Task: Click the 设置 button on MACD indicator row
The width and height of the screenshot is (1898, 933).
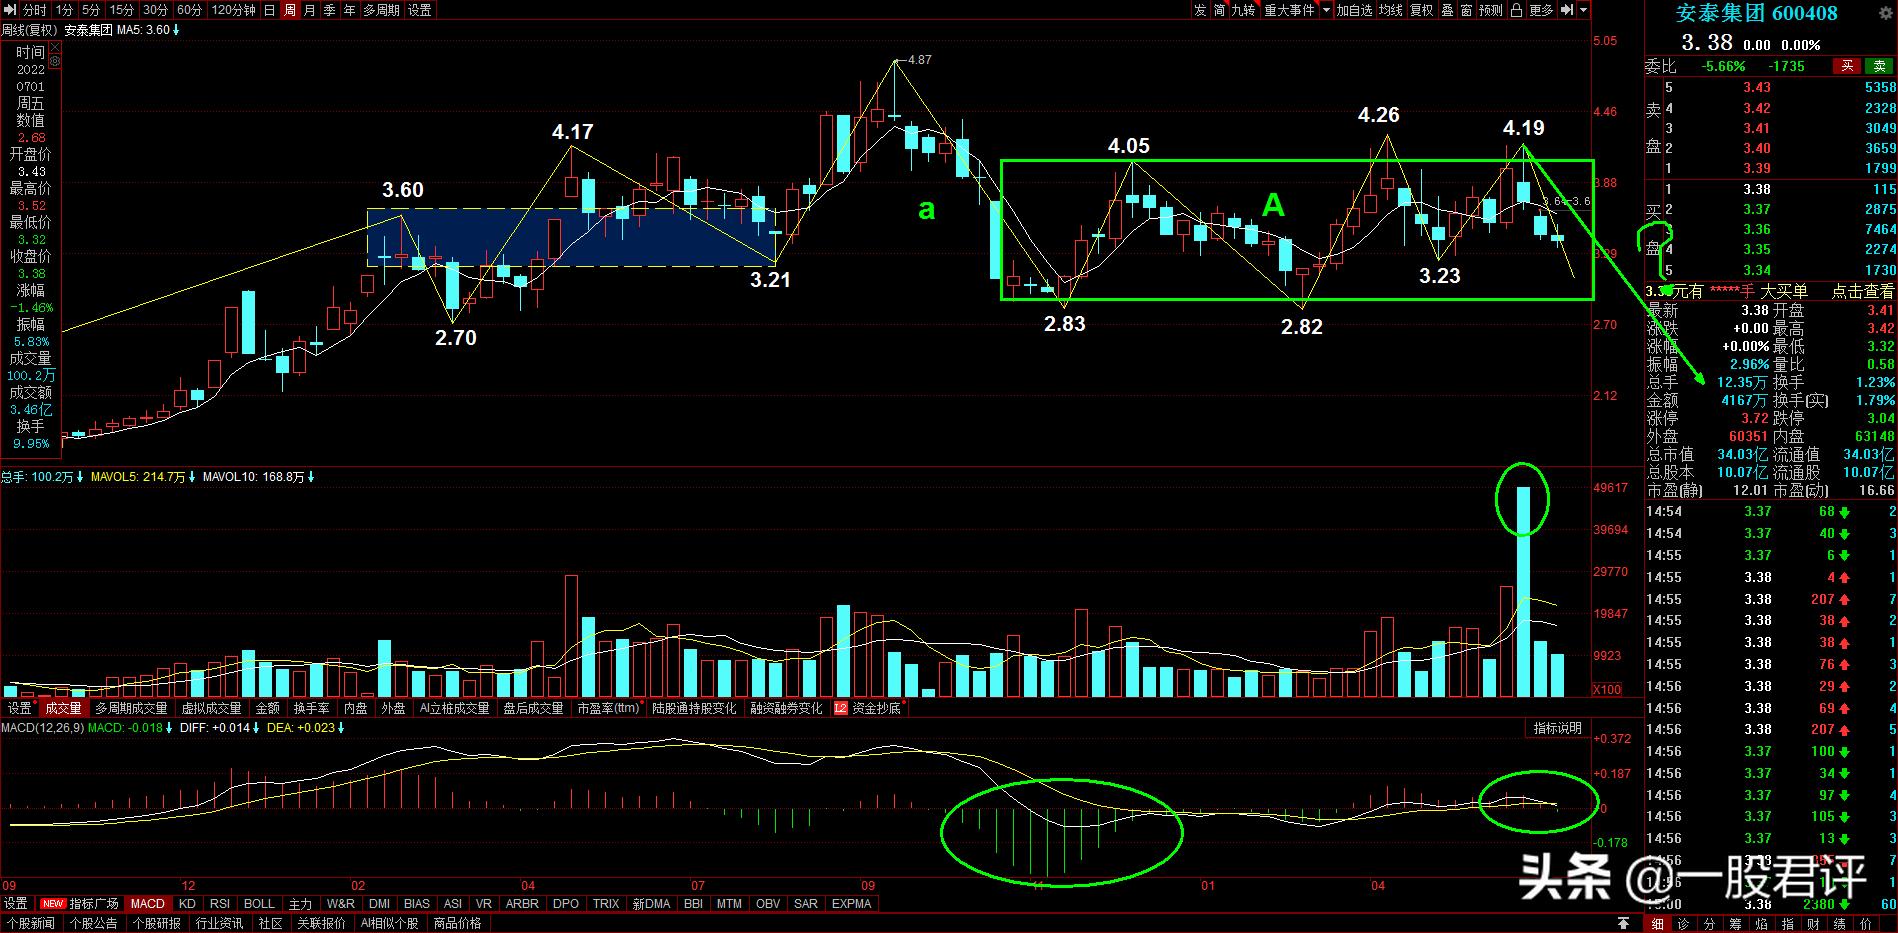Action: click(x=16, y=903)
